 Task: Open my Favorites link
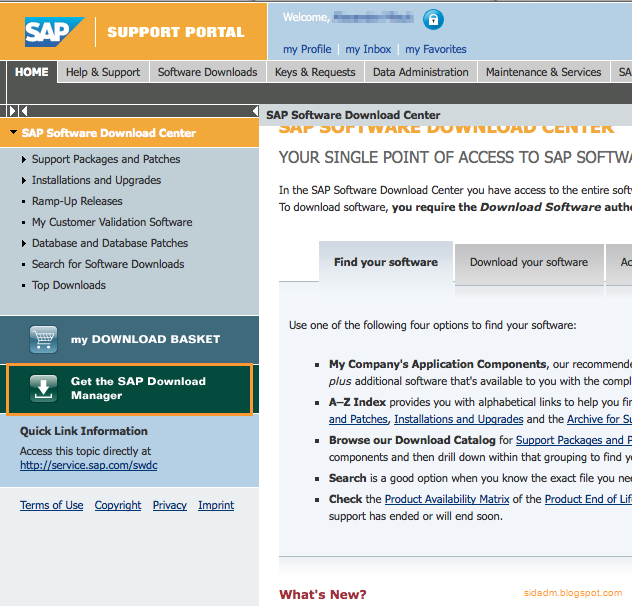click(x=436, y=49)
